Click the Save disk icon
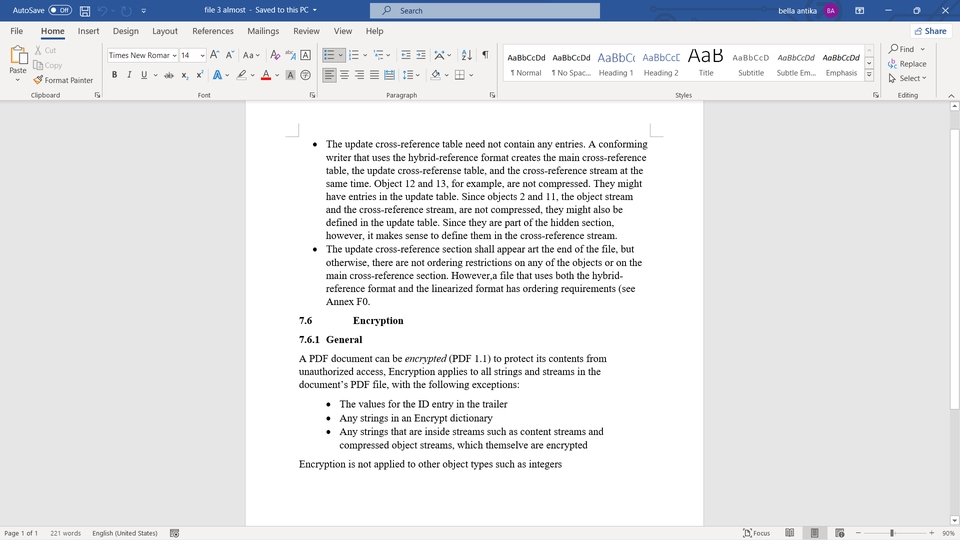 point(85,10)
